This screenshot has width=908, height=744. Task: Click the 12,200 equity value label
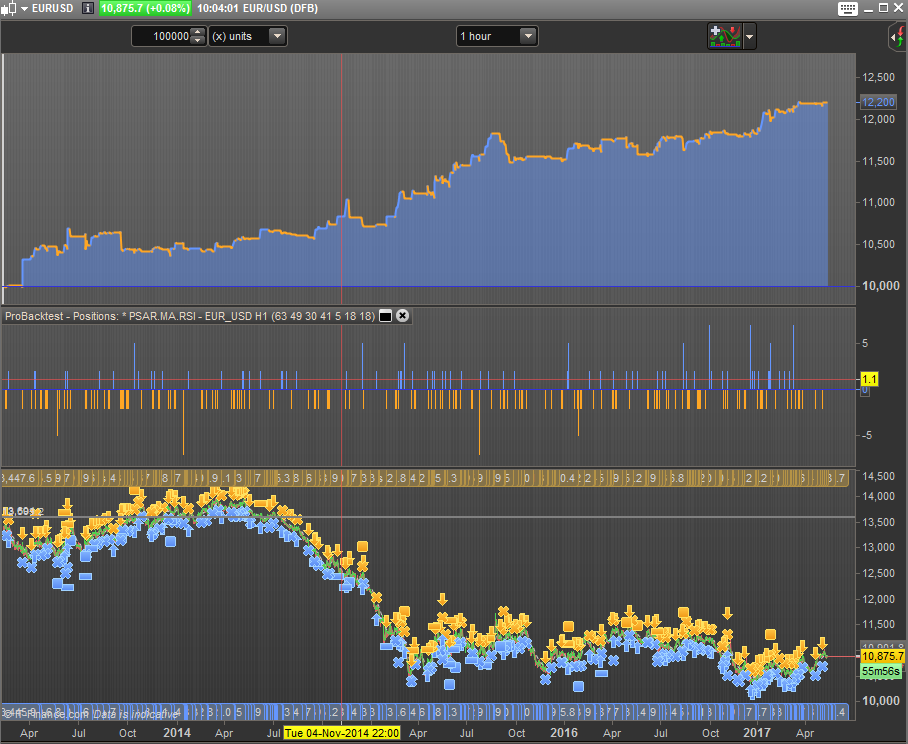pos(878,102)
